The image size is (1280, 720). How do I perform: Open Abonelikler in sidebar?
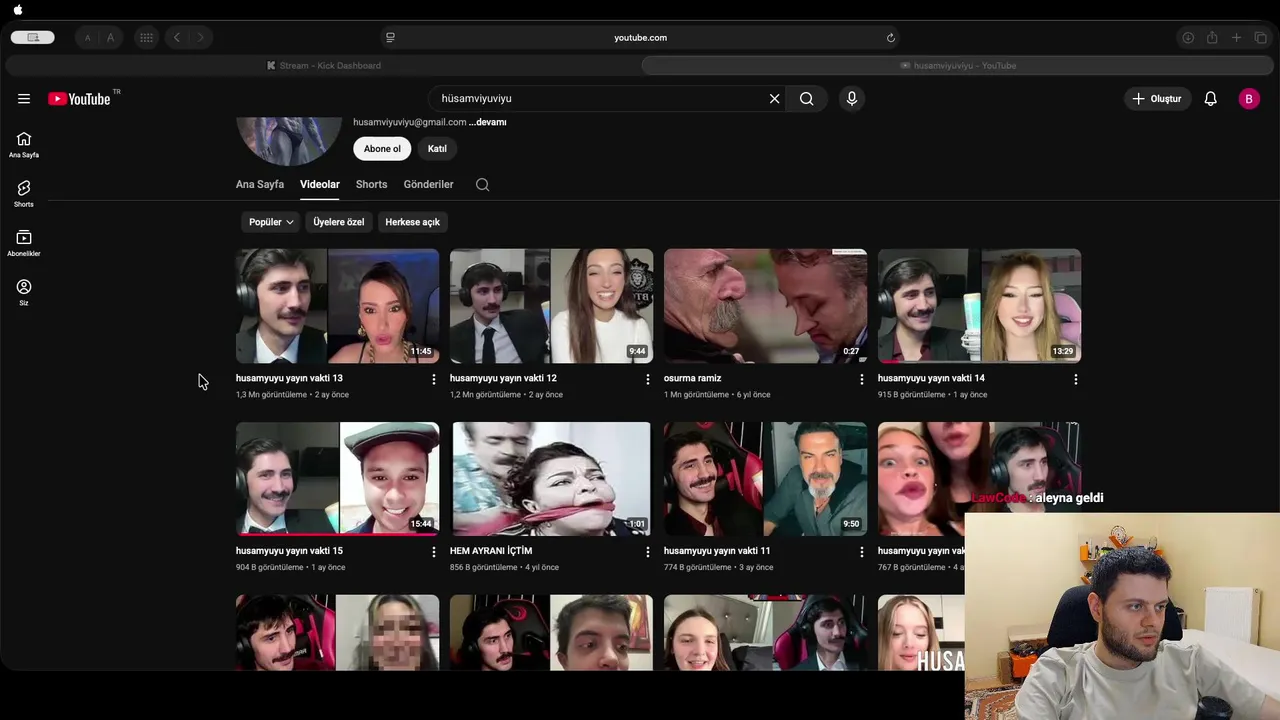24,243
